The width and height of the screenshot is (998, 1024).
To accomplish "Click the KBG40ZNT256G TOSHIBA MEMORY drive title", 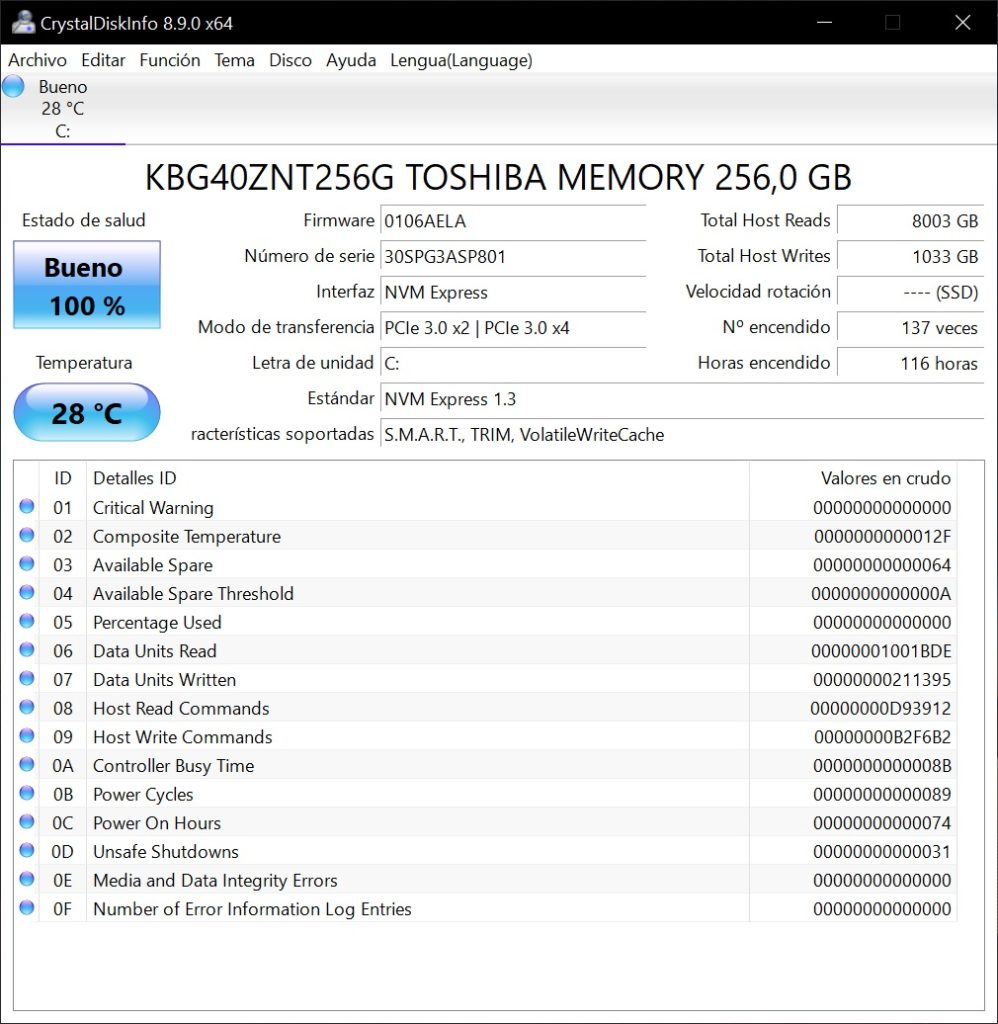I will pos(499,178).
